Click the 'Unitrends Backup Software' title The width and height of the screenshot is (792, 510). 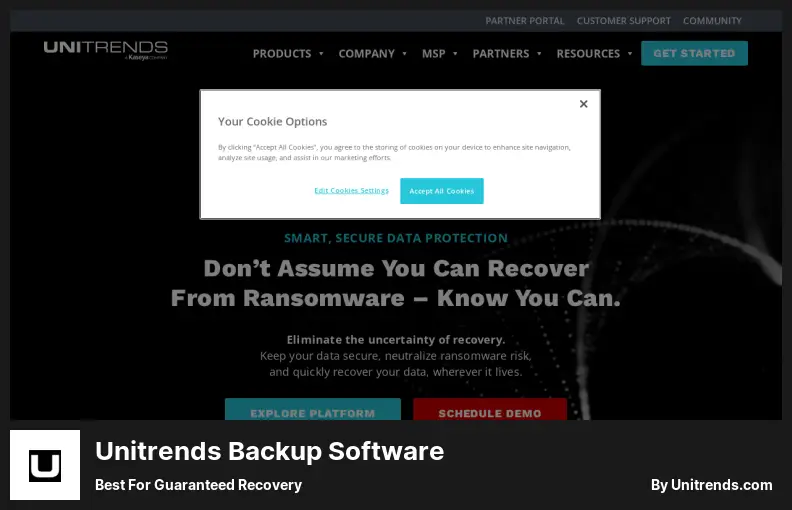[270, 451]
